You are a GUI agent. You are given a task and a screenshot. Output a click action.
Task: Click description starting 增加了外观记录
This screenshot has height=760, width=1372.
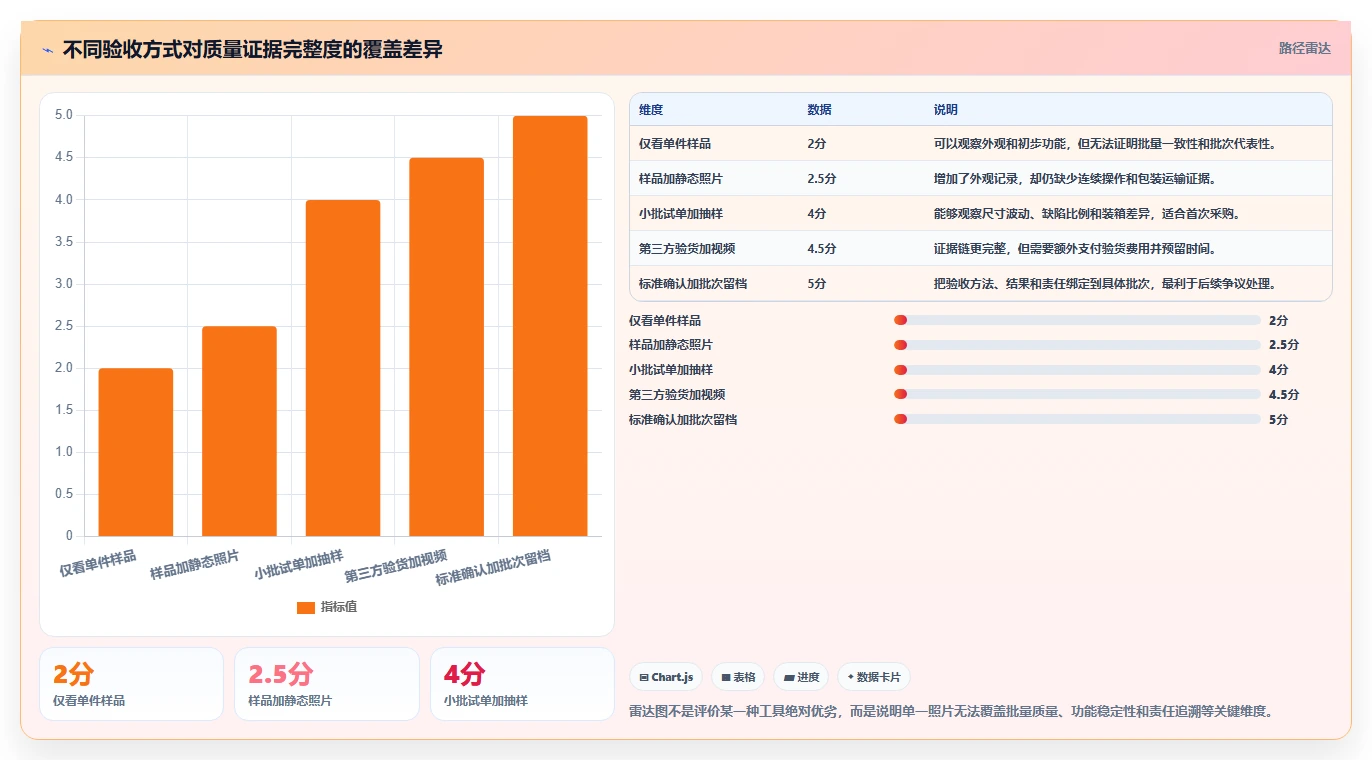(1075, 179)
